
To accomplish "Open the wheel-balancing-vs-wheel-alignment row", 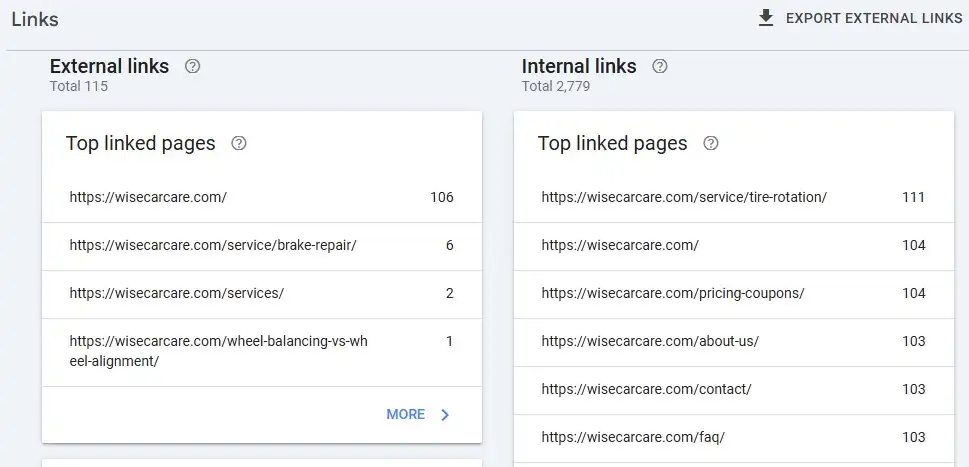I will [262, 351].
